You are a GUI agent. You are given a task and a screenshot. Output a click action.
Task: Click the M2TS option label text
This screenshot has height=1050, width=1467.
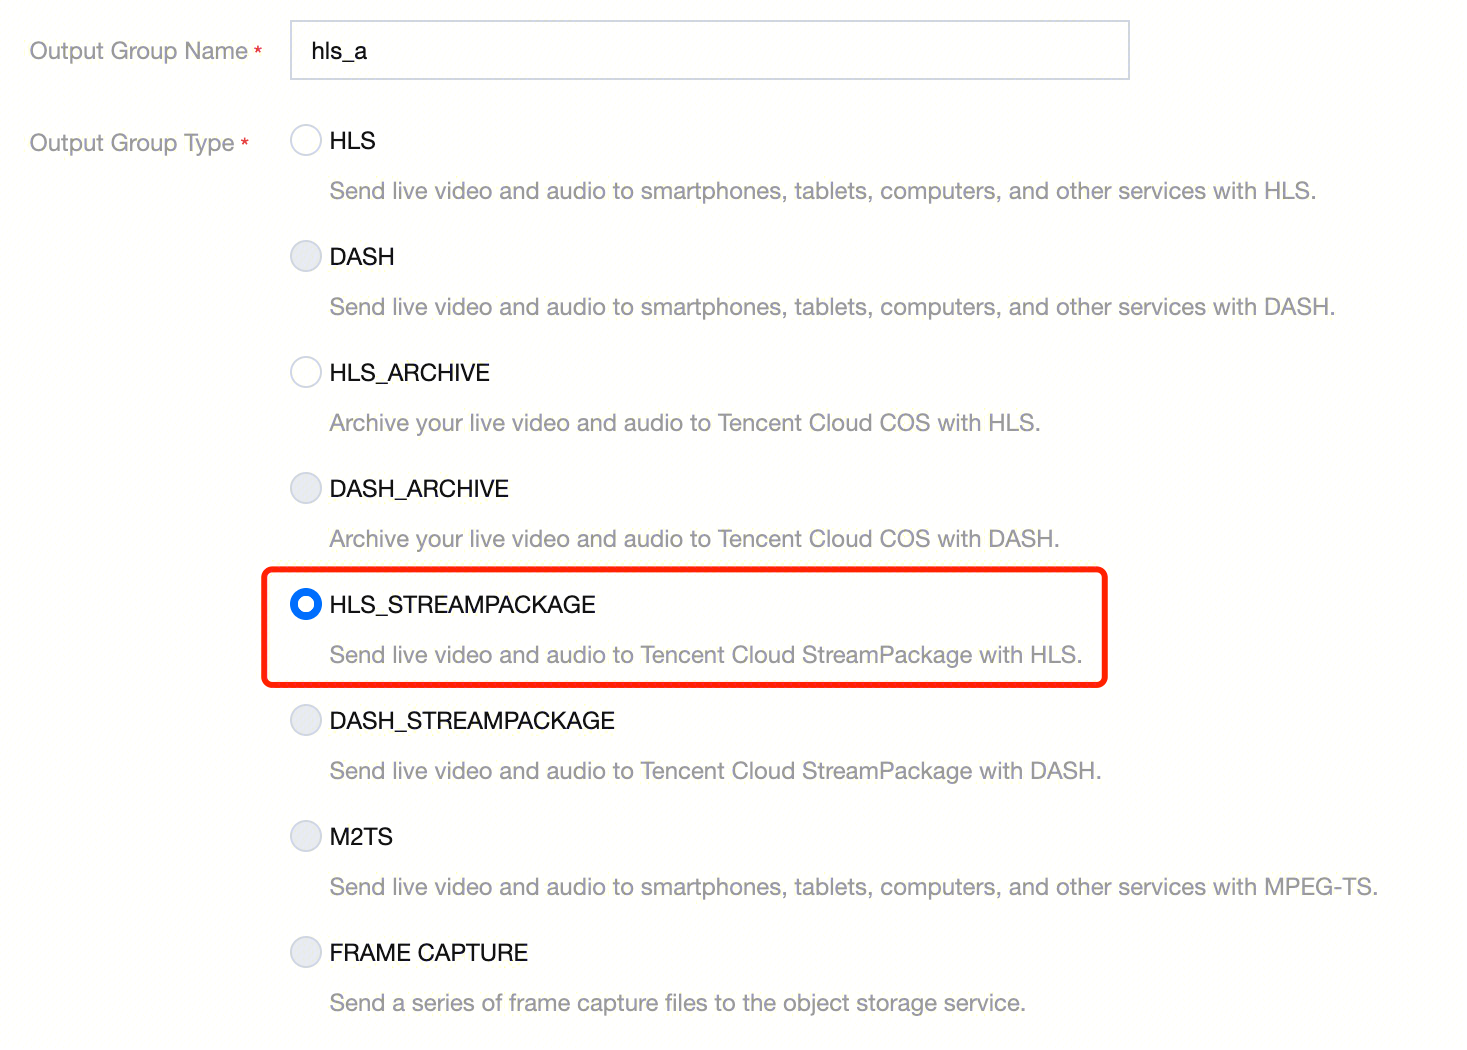361,837
